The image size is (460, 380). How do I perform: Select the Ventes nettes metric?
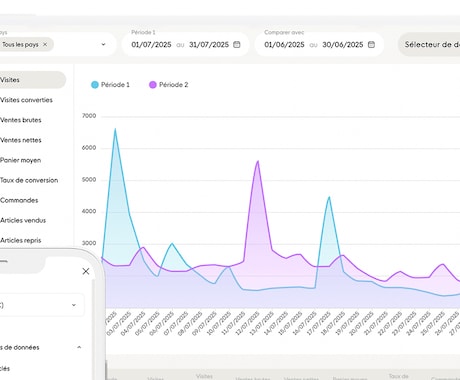[21, 140]
